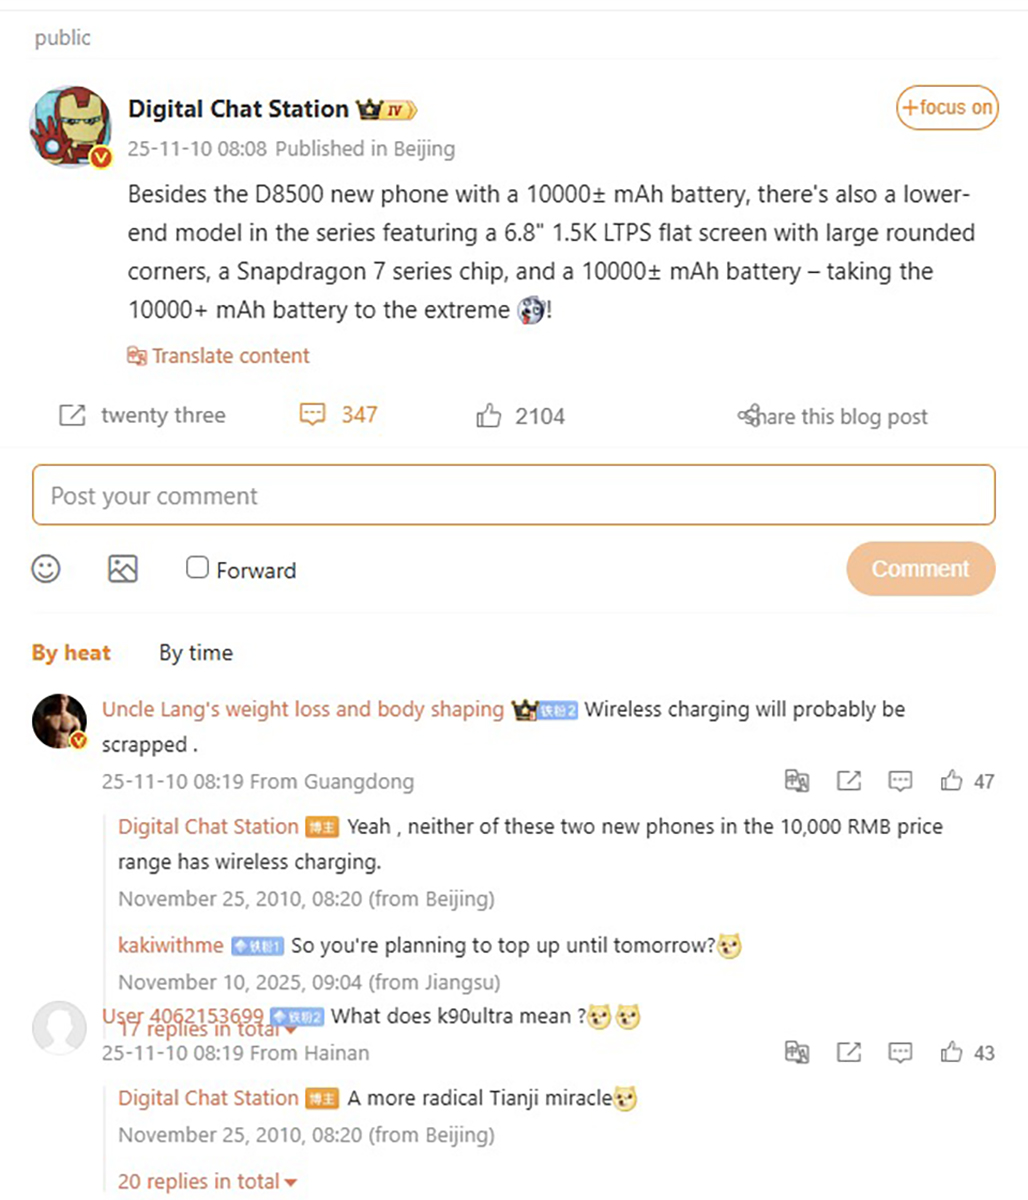The width and height of the screenshot is (1028, 1200).
Task: Expand 20 replies in total
Action: click(x=207, y=1181)
